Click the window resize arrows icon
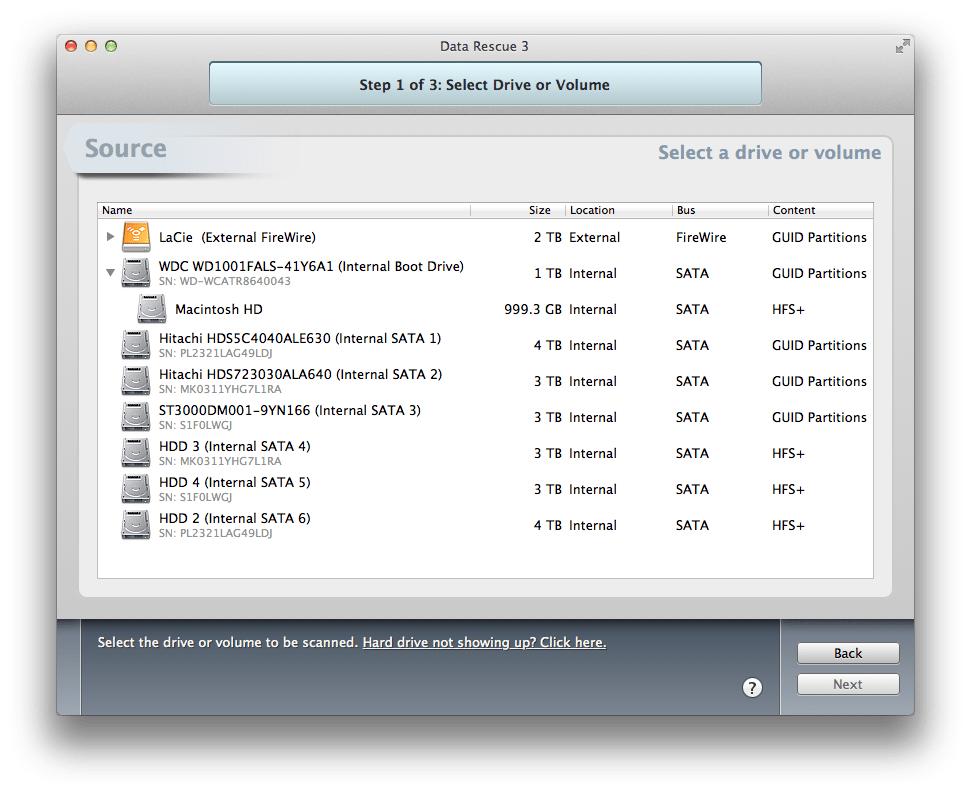This screenshot has height=794, width=971. [901, 46]
